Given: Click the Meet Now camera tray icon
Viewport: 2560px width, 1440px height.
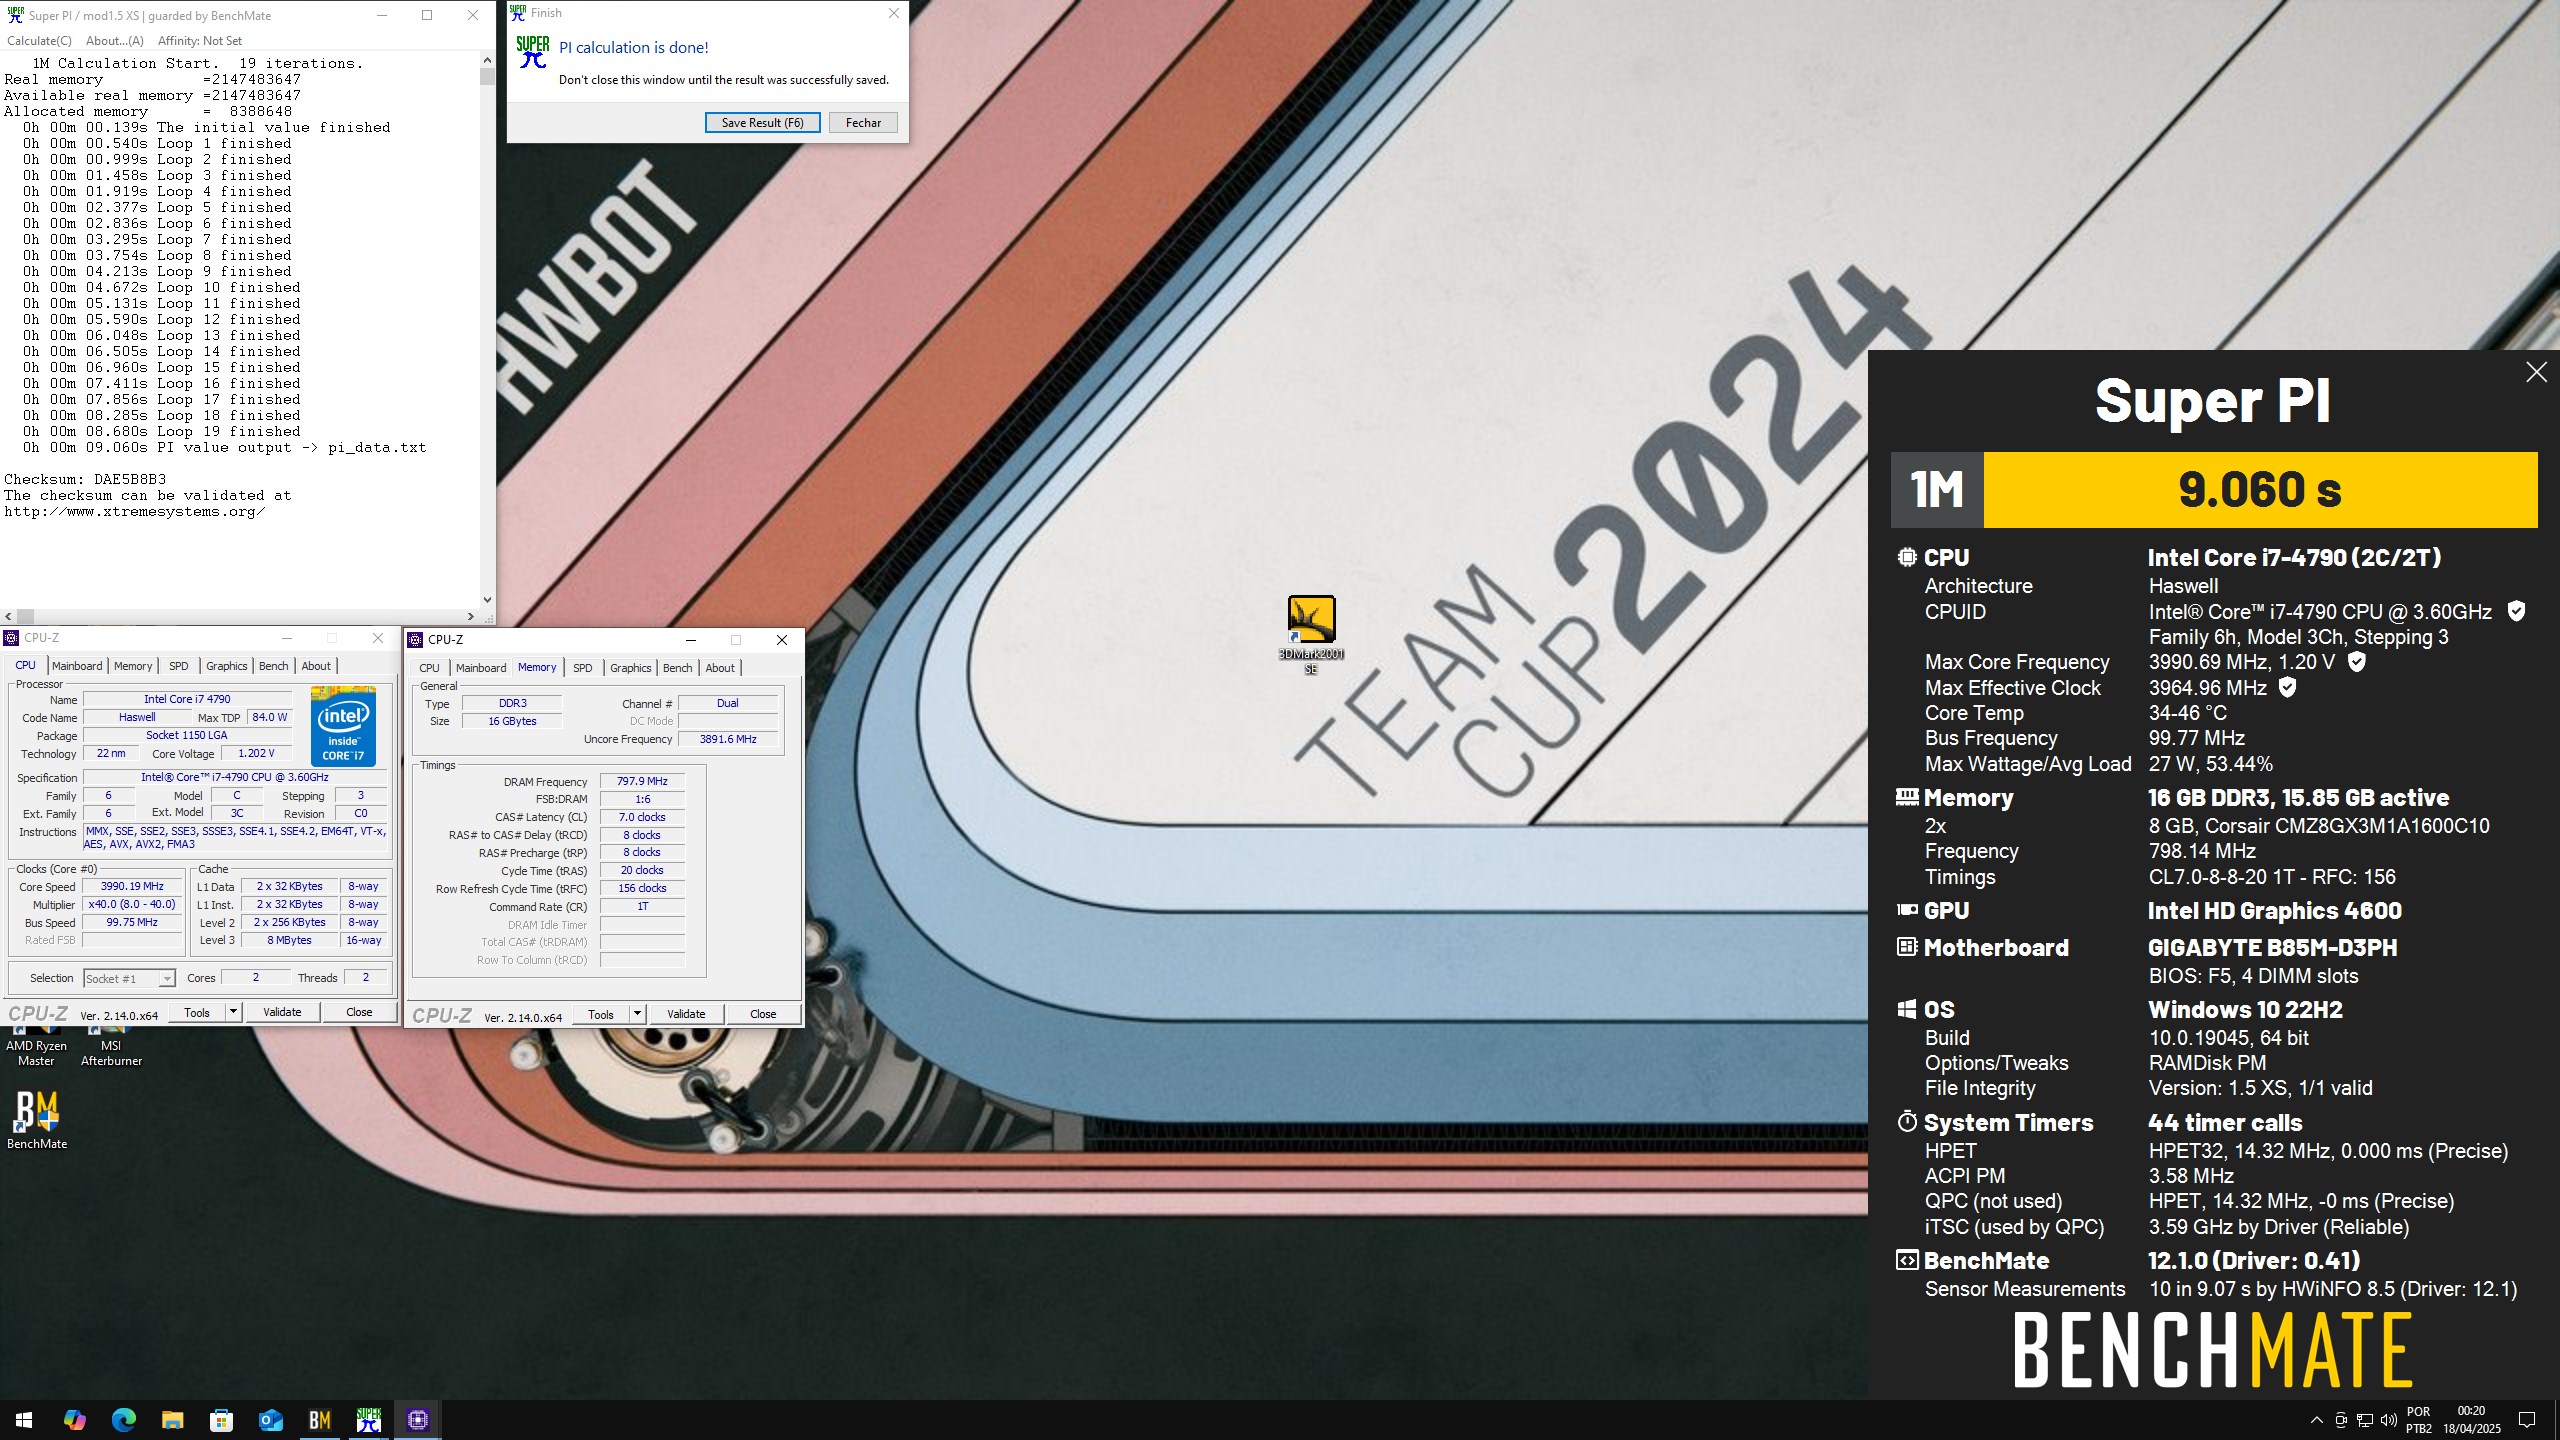Looking at the screenshot, I should point(2341,1420).
